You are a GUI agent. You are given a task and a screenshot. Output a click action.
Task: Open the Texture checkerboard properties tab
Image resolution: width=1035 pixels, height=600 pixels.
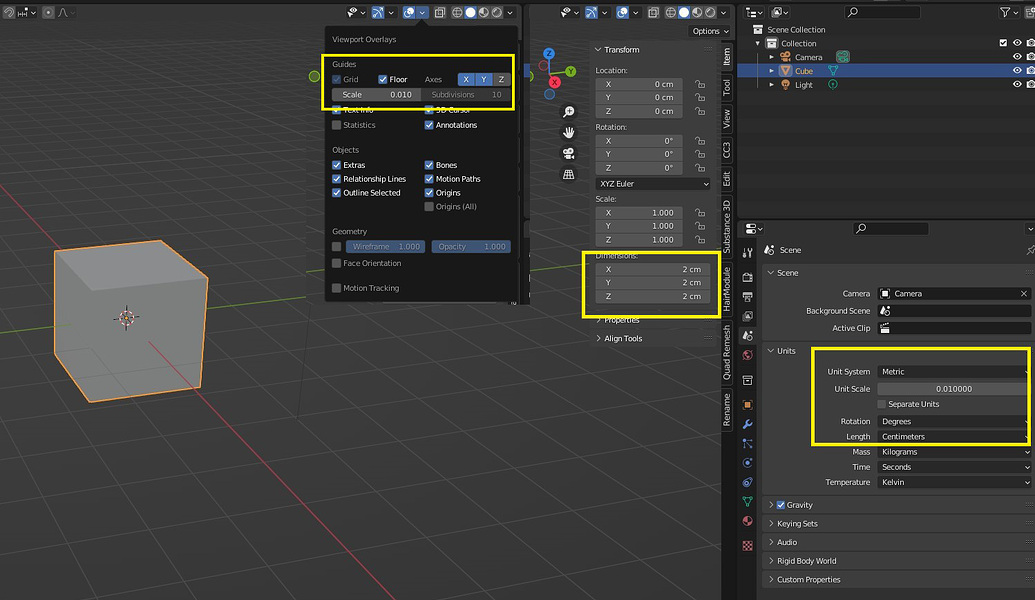(x=747, y=546)
